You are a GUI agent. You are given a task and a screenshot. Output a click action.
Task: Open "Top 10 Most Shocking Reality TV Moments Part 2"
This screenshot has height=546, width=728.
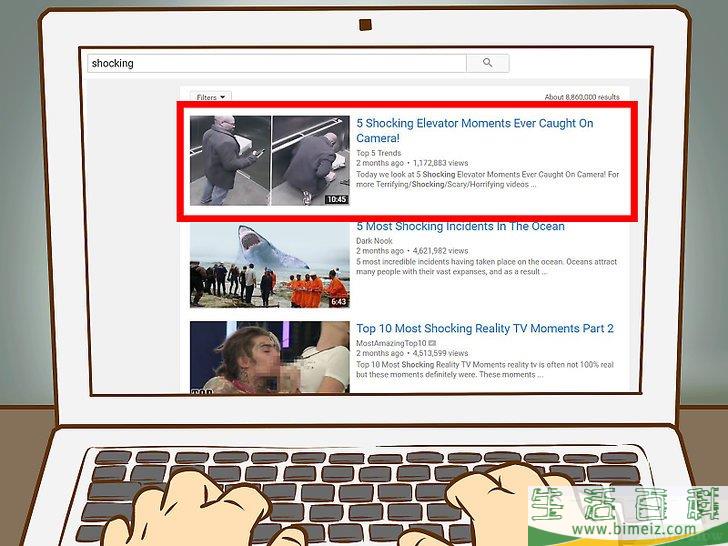[x=485, y=329]
